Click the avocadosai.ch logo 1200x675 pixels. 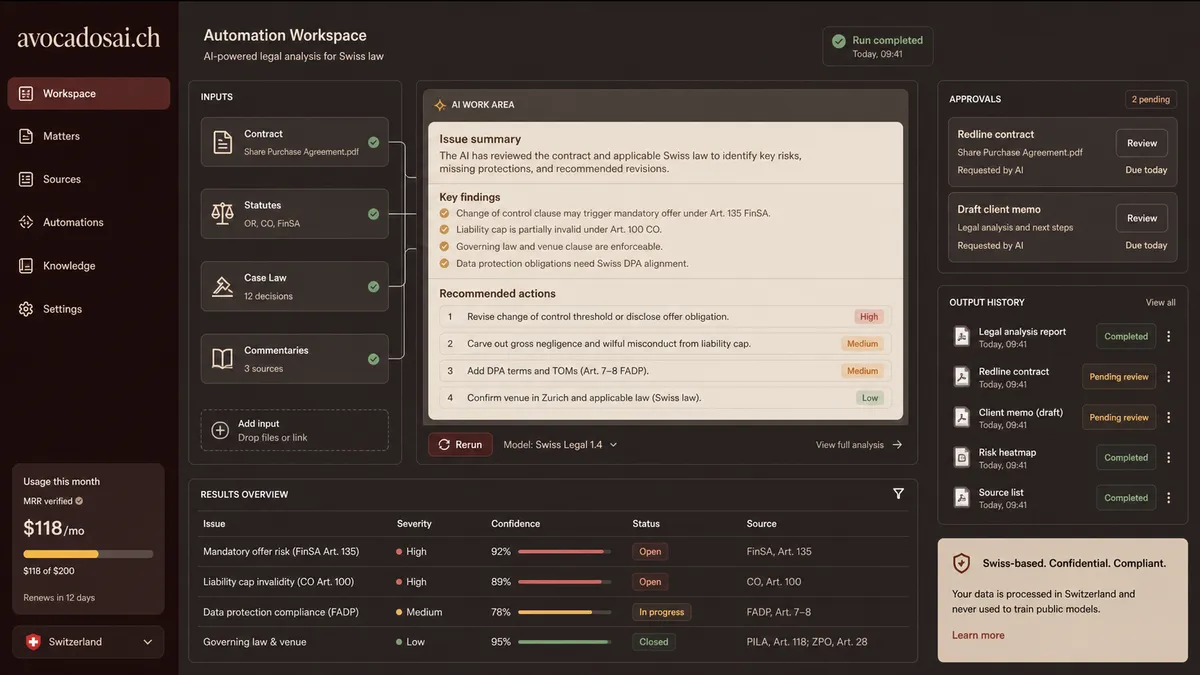pos(89,38)
